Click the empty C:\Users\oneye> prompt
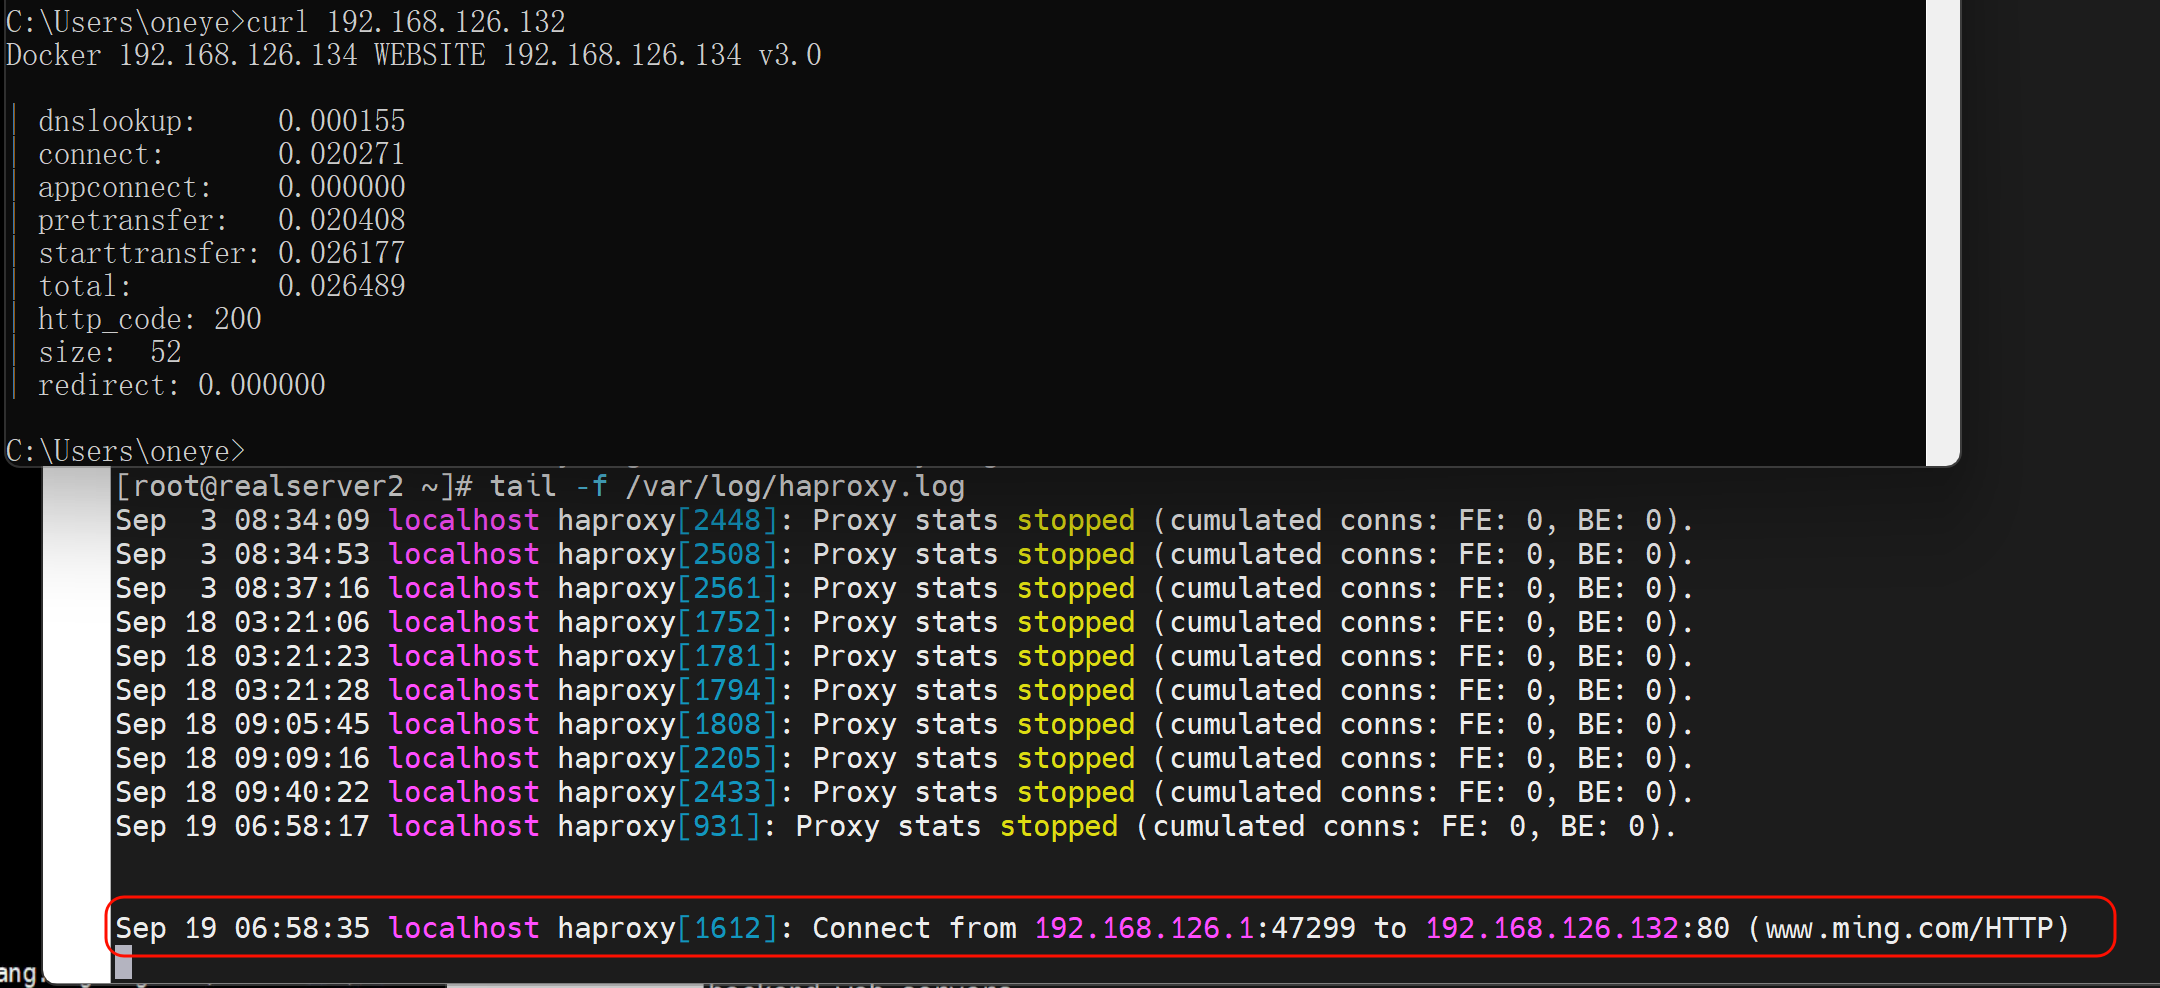The height and width of the screenshot is (988, 2160). click(125, 451)
